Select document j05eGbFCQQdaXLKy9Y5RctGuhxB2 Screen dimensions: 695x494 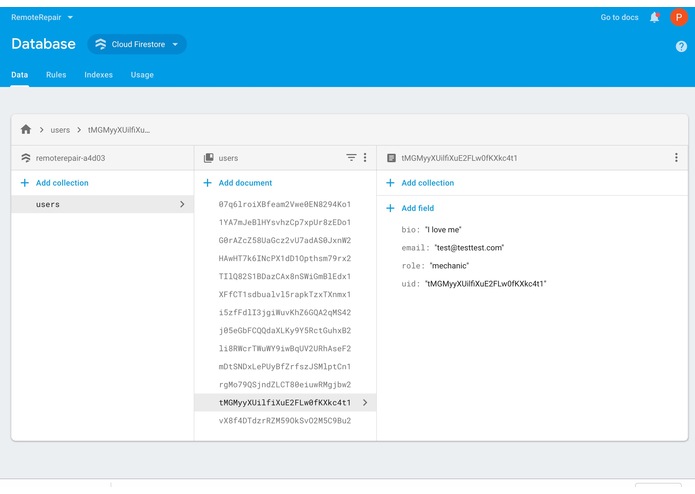[285, 330]
